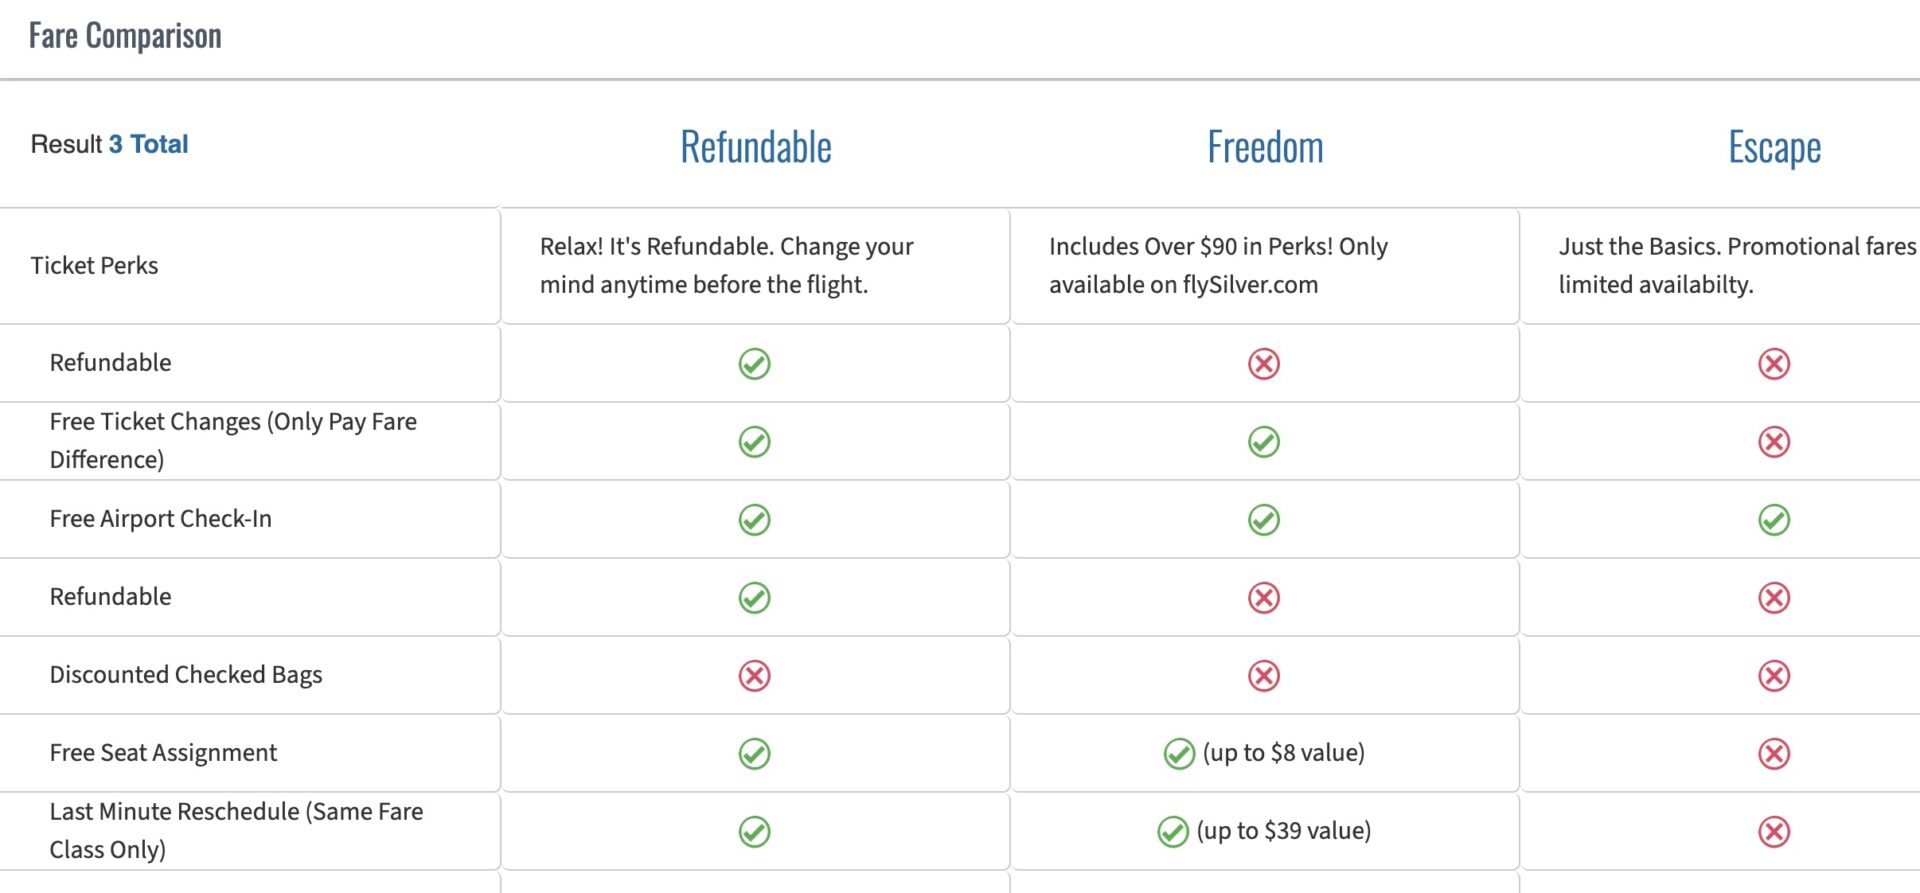The width and height of the screenshot is (1920, 893).
Task: Click Refundable fare's red X for Discounted Checked Bags
Action: [754, 676]
